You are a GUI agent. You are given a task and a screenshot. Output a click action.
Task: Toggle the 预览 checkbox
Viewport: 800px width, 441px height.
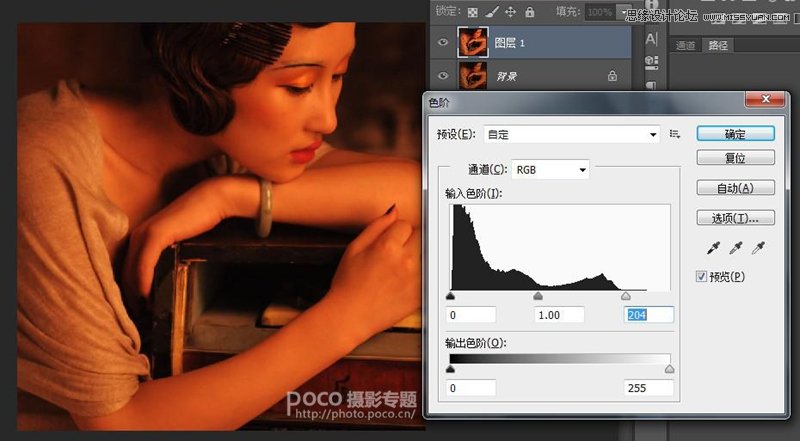(x=702, y=277)
